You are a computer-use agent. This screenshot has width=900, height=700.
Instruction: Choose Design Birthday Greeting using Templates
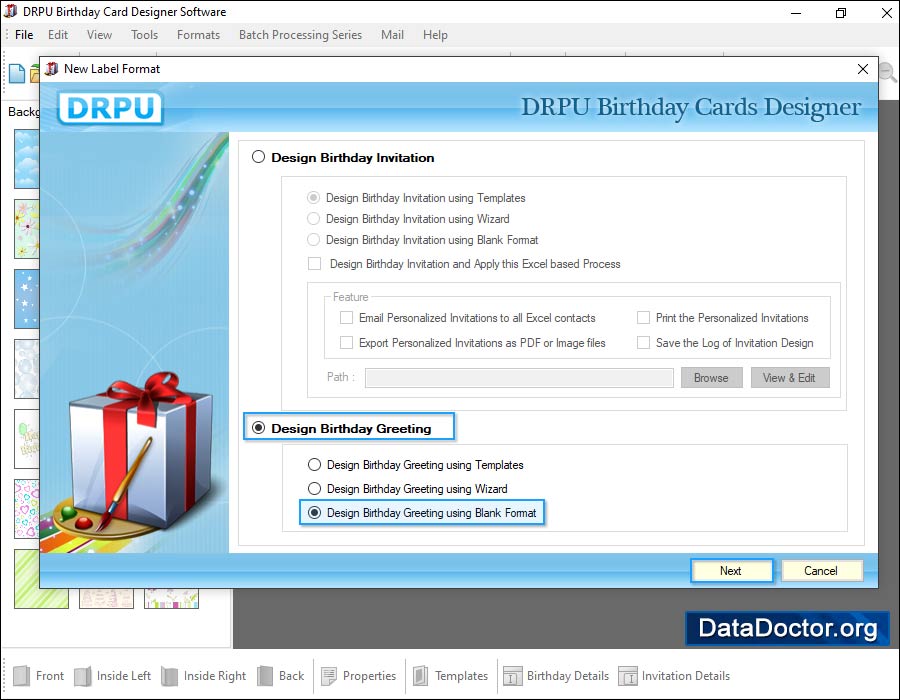click(x=314, y=465)
